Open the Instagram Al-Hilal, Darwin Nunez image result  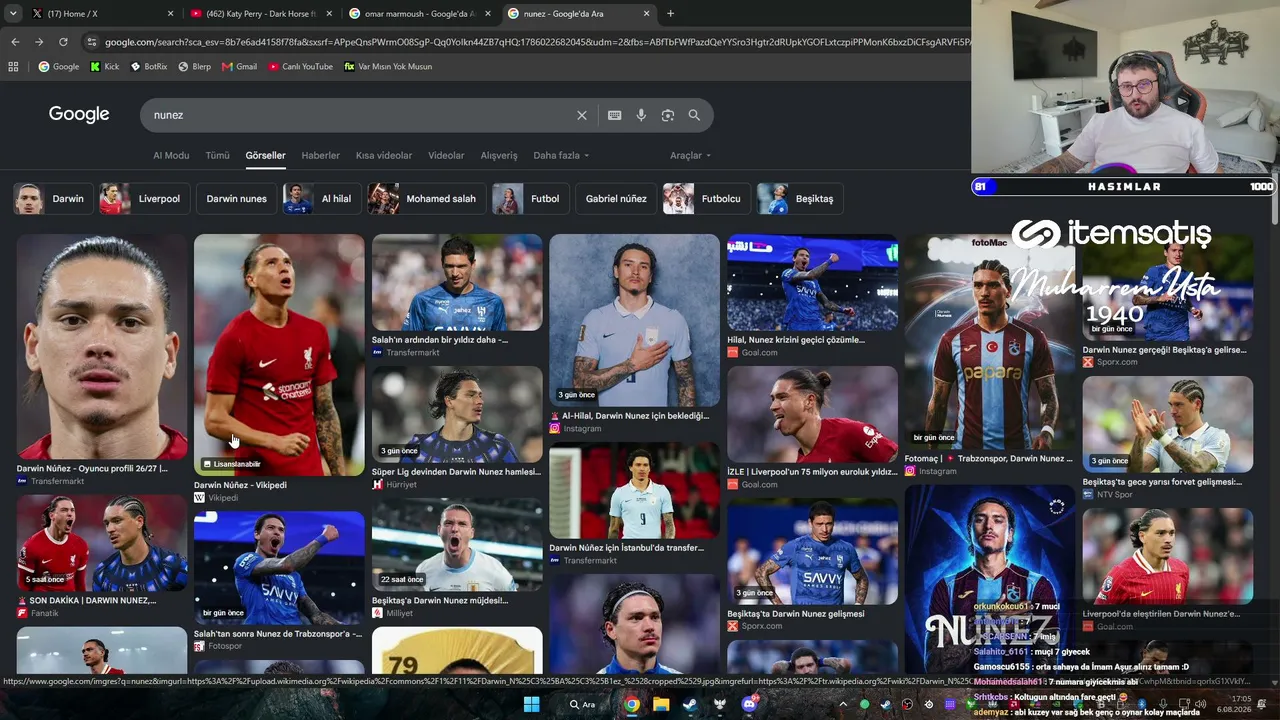click(634, 320)
